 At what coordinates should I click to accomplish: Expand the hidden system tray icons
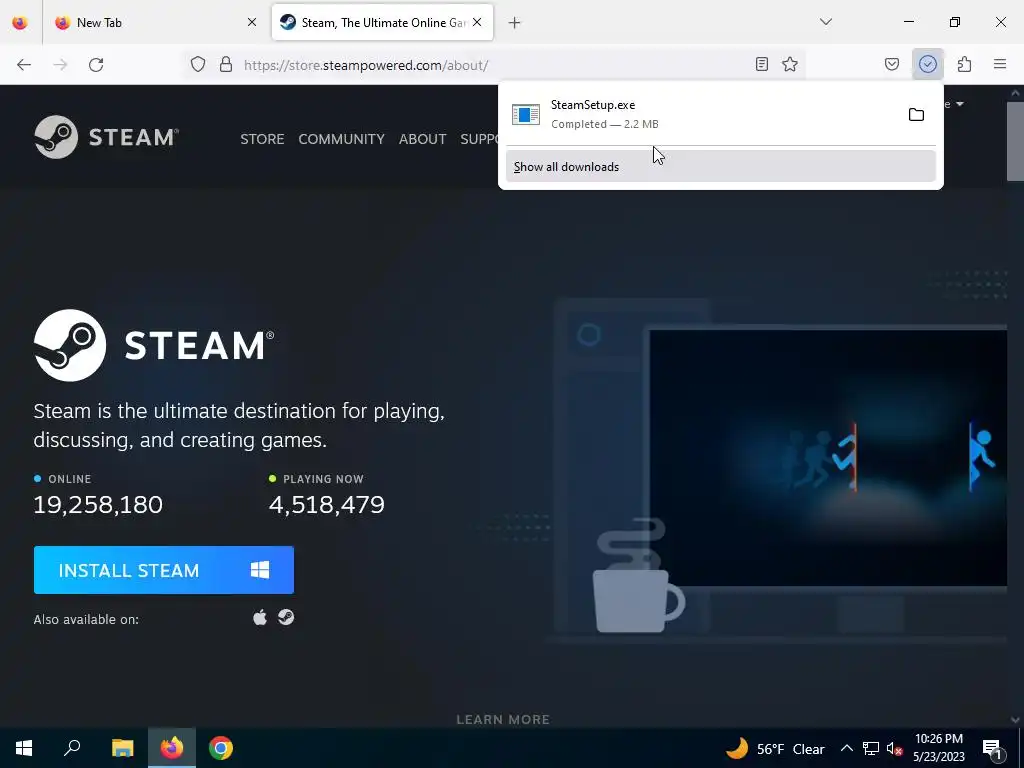[846, 748]
